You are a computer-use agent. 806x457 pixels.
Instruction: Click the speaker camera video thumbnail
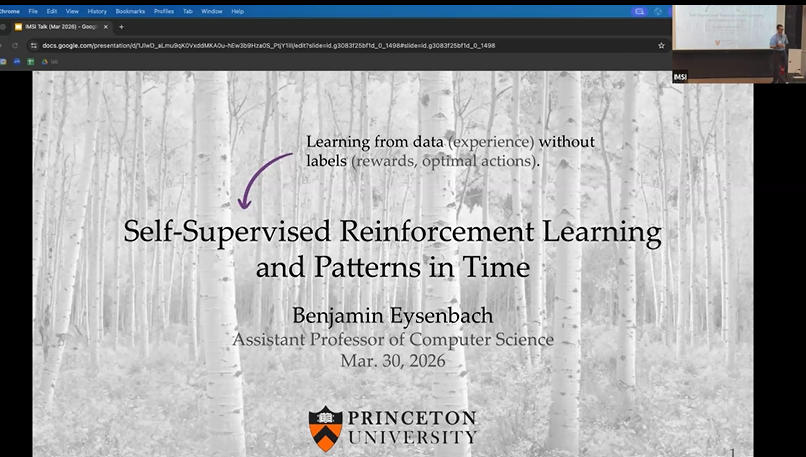pyautogui.click(x=739, y=44)
